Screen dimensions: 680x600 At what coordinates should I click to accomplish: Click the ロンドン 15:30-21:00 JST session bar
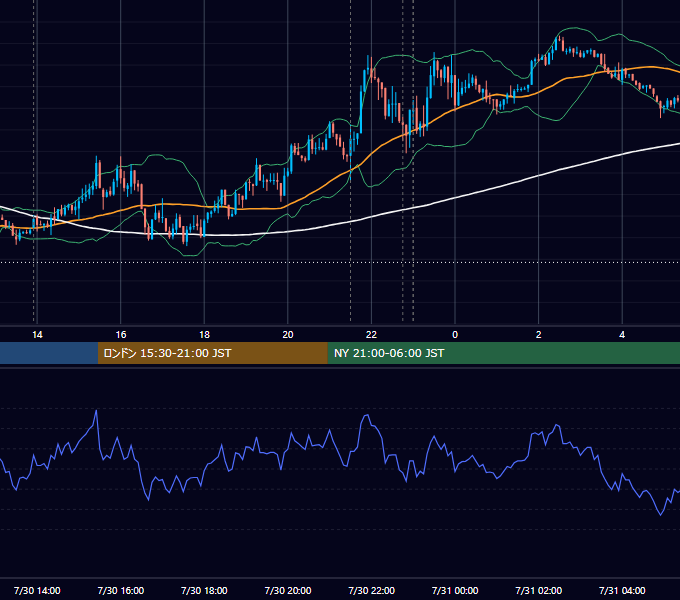pos(212,353)
